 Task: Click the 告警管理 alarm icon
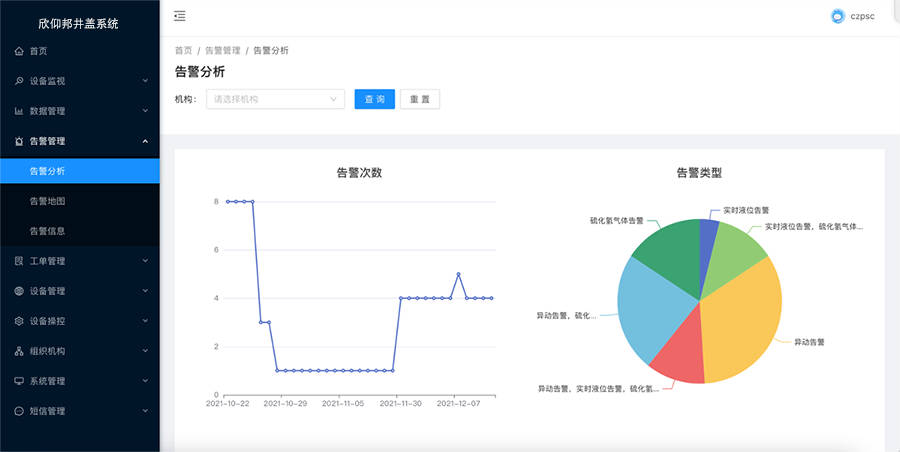tap(20, 141)
